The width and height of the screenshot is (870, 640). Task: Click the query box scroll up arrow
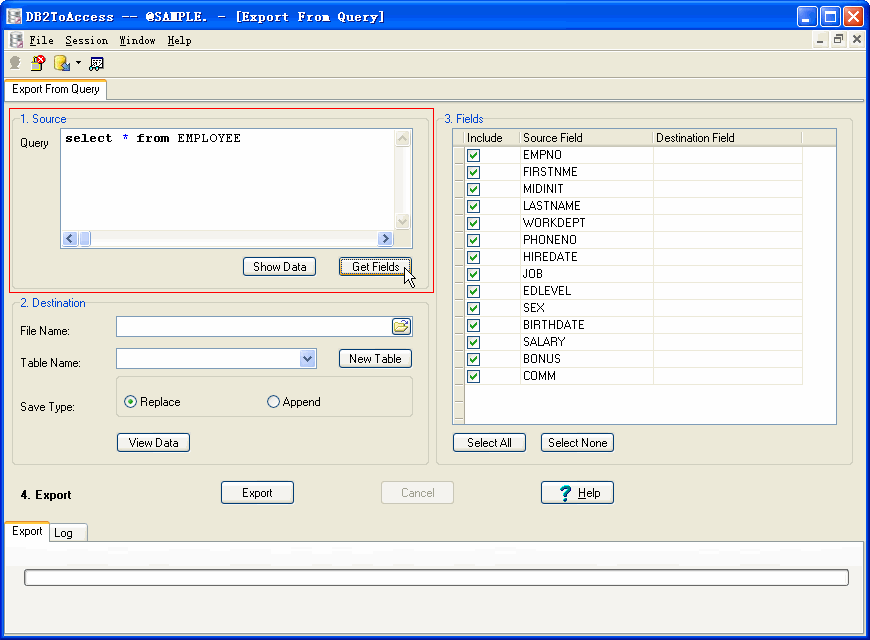403,138
